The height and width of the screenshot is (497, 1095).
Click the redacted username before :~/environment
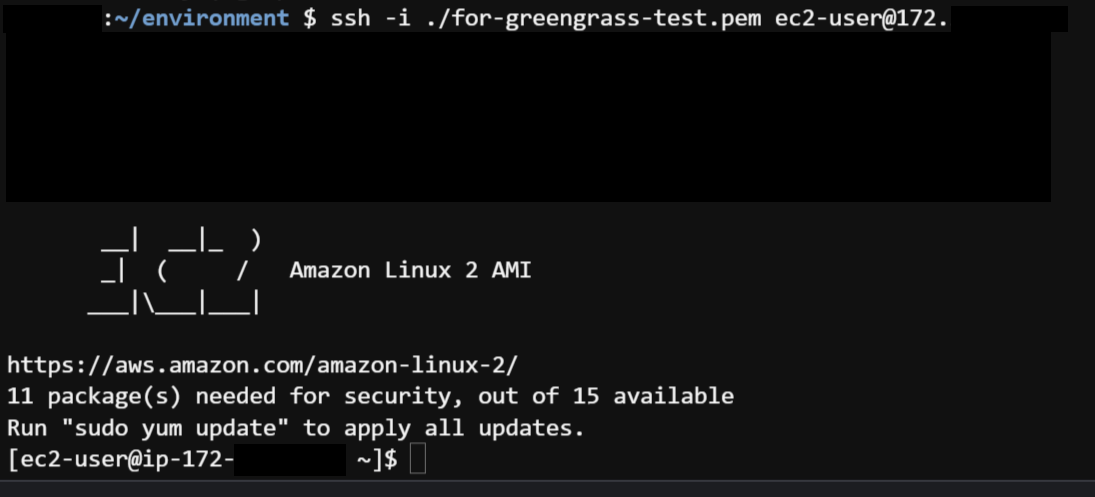click(53, 19)
